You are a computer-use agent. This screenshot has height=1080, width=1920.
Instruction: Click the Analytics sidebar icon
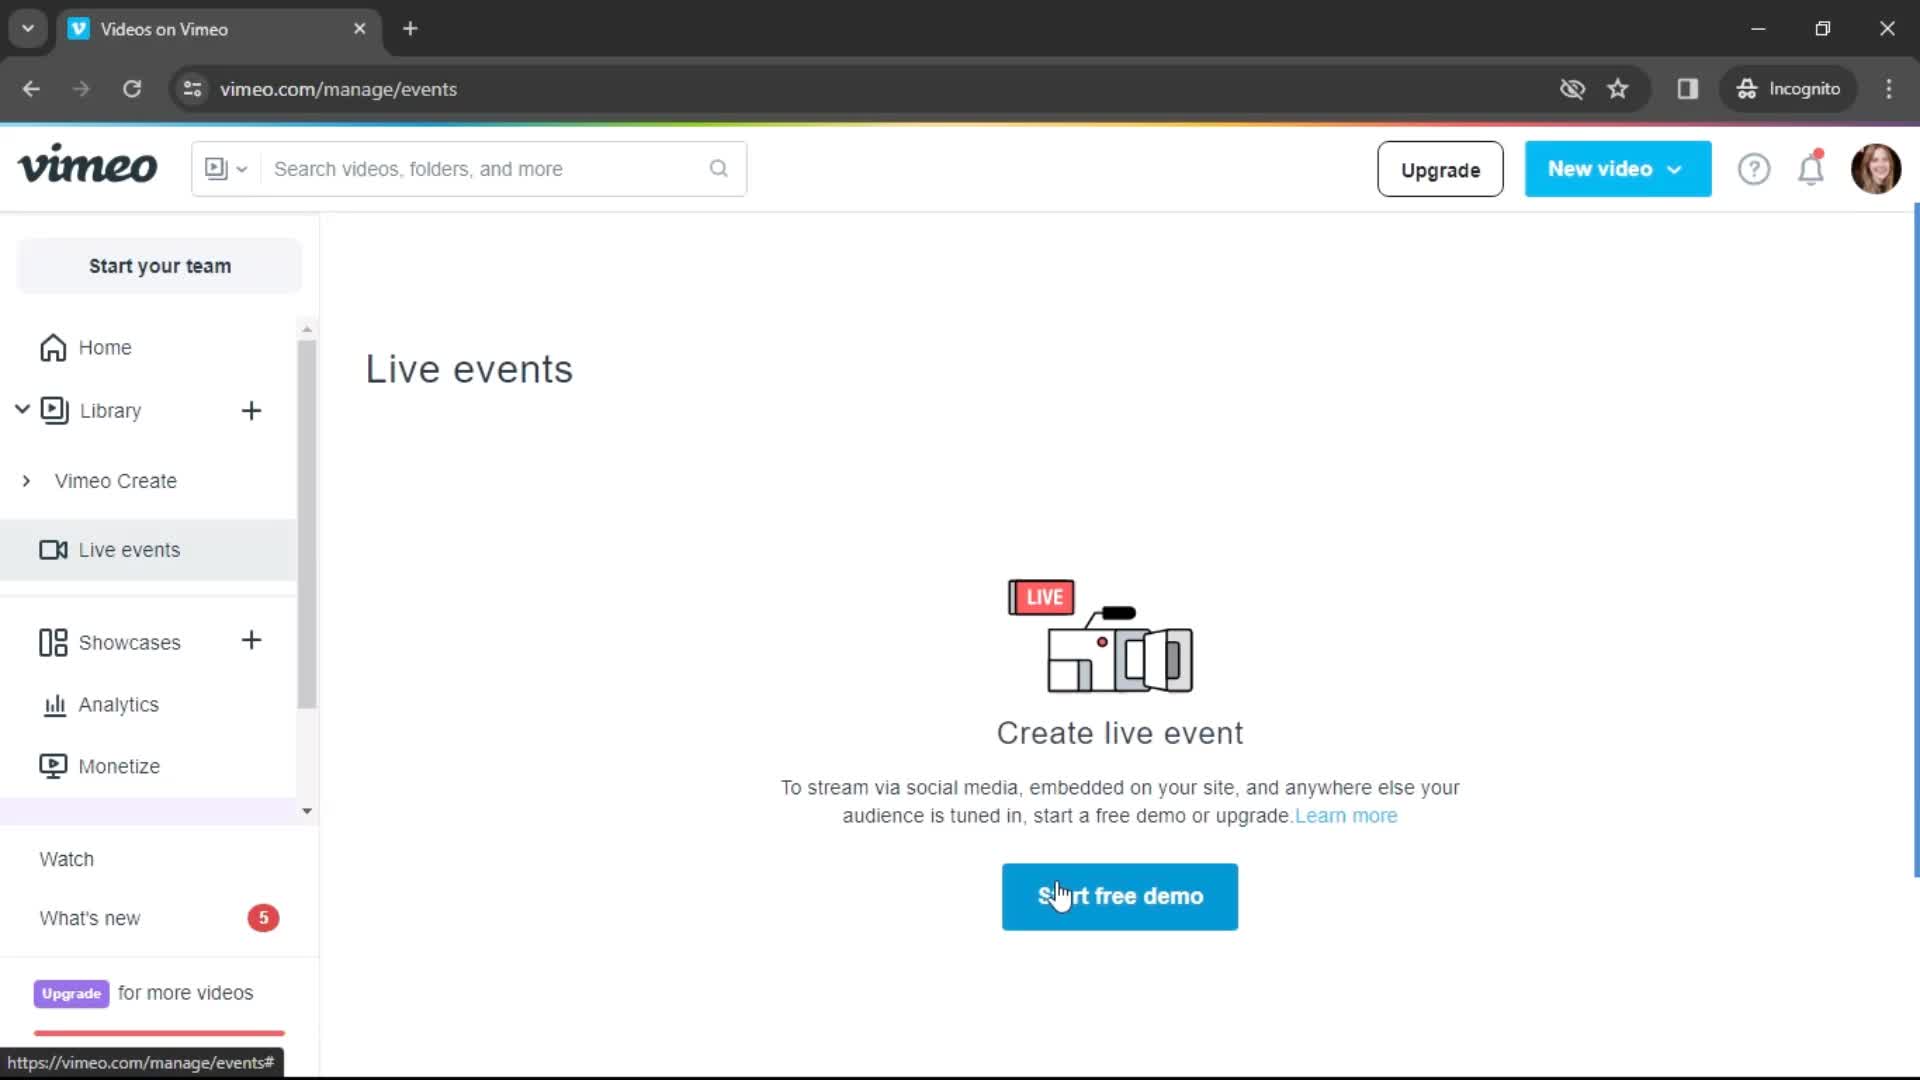tap(53, 703)
